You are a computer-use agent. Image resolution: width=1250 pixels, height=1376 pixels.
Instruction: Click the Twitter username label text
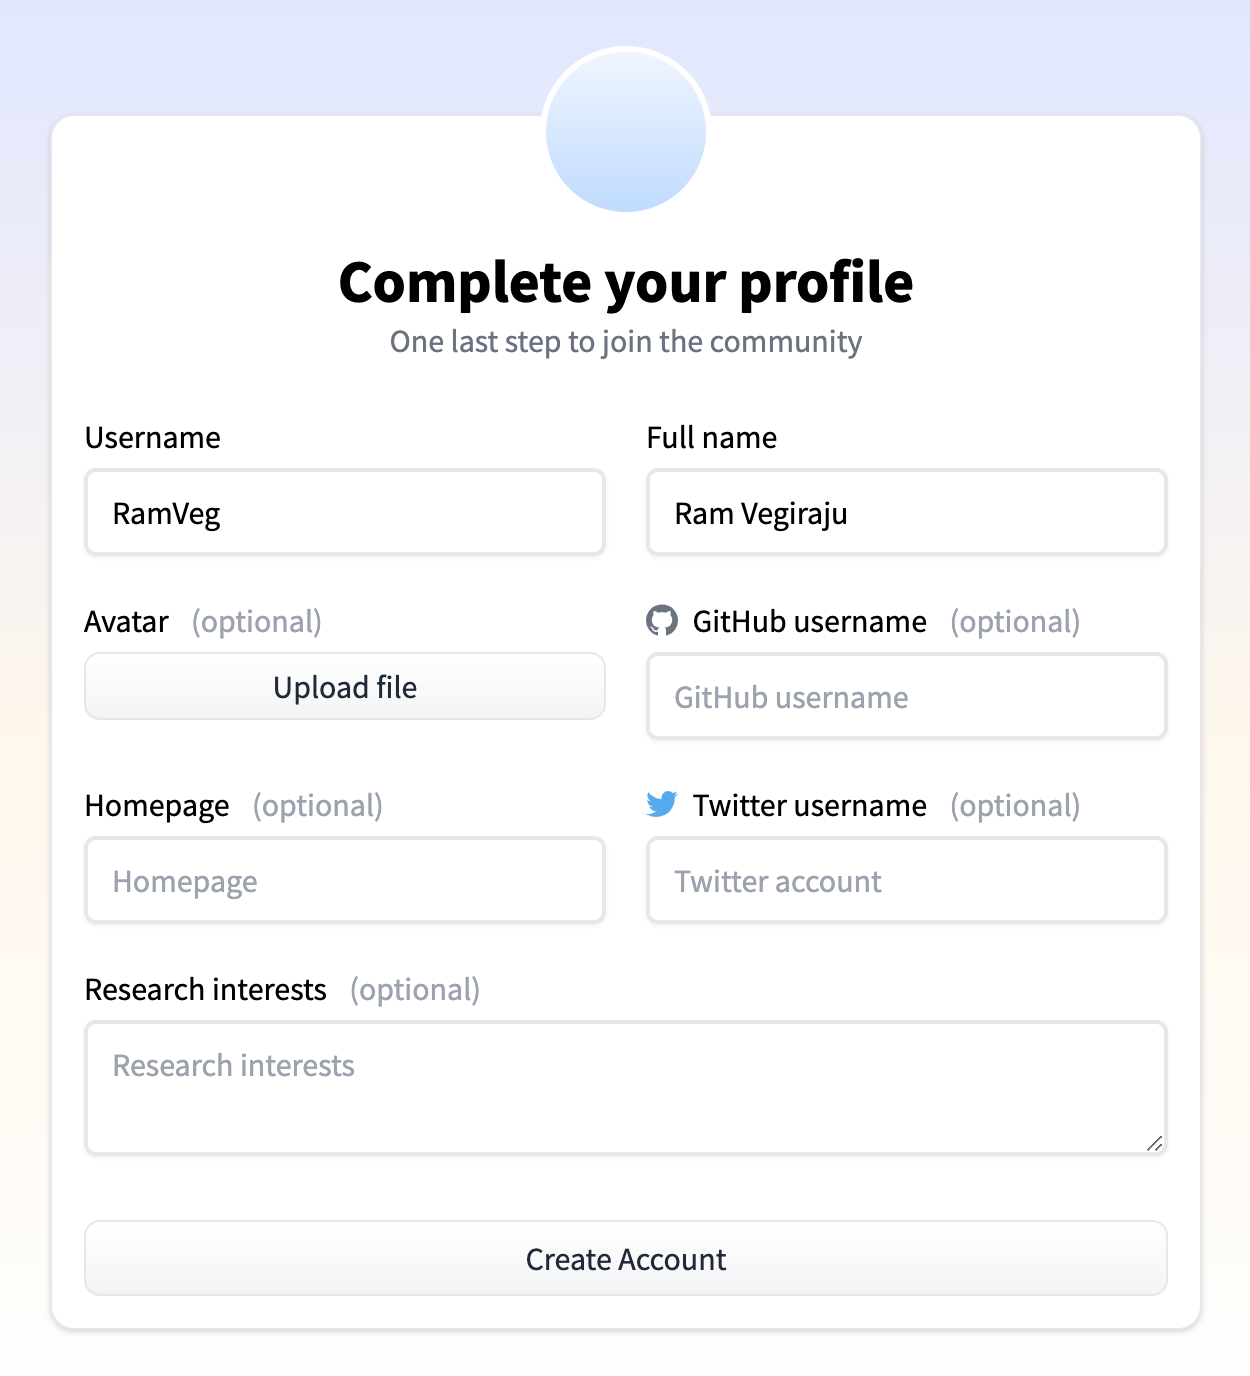[810, 806]
